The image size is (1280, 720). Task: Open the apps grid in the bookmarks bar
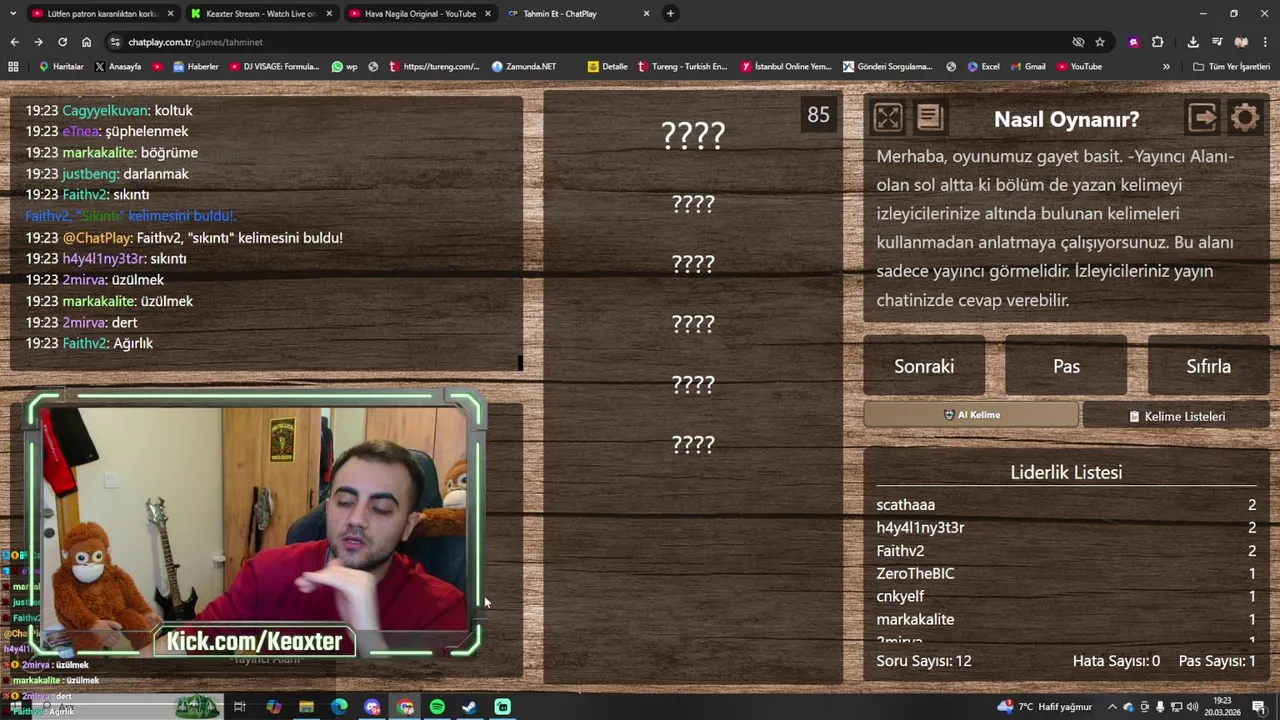coord(13,67)
